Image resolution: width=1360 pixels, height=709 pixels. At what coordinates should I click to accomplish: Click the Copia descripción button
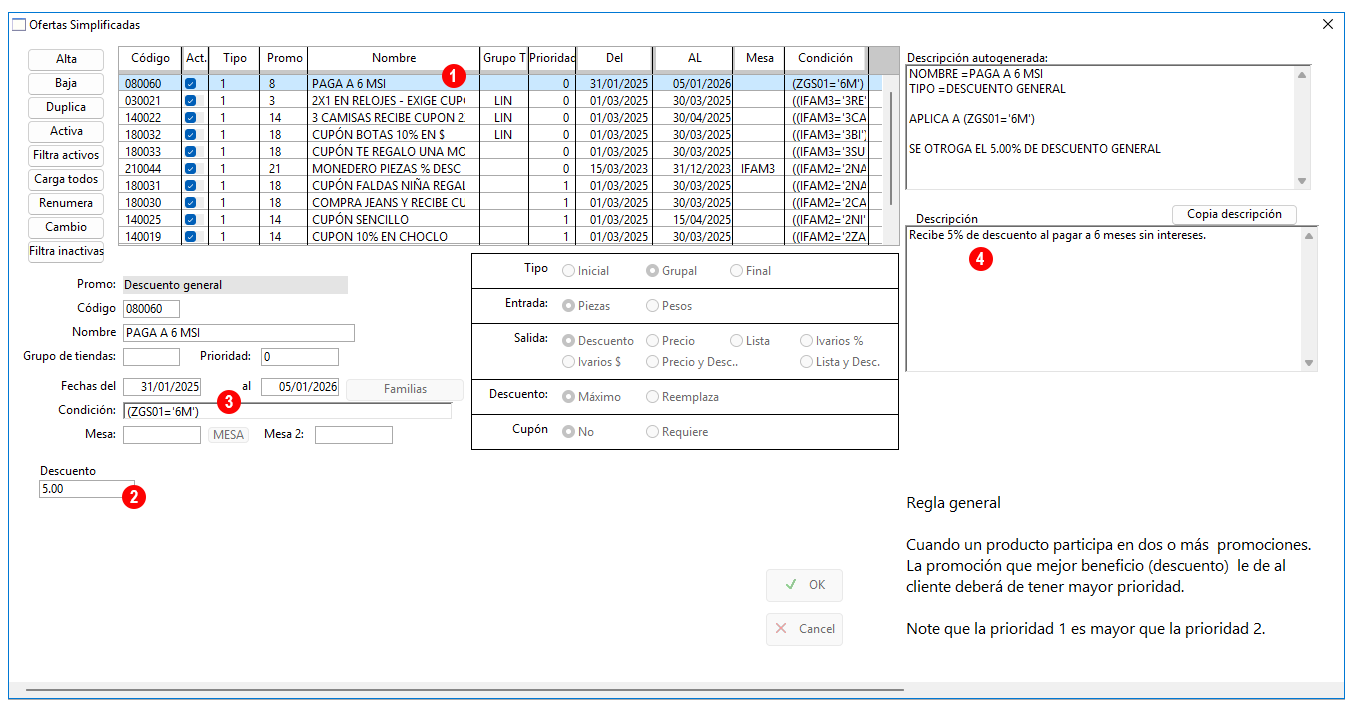1234,214
